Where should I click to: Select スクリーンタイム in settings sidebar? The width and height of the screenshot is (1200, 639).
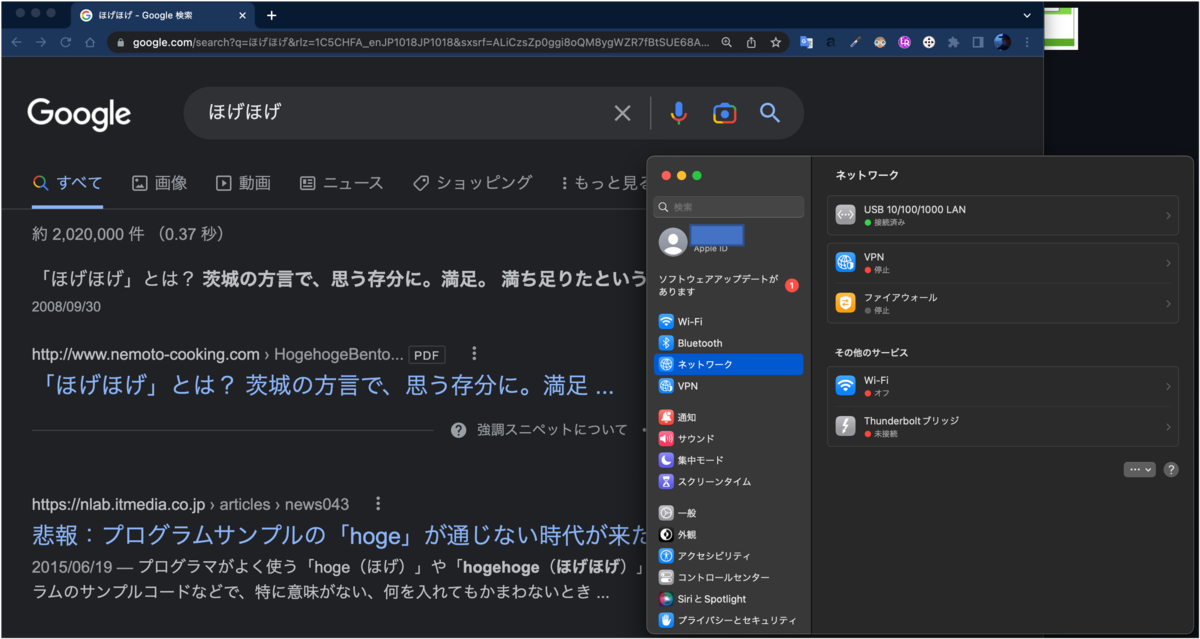[x=729, y=481]
